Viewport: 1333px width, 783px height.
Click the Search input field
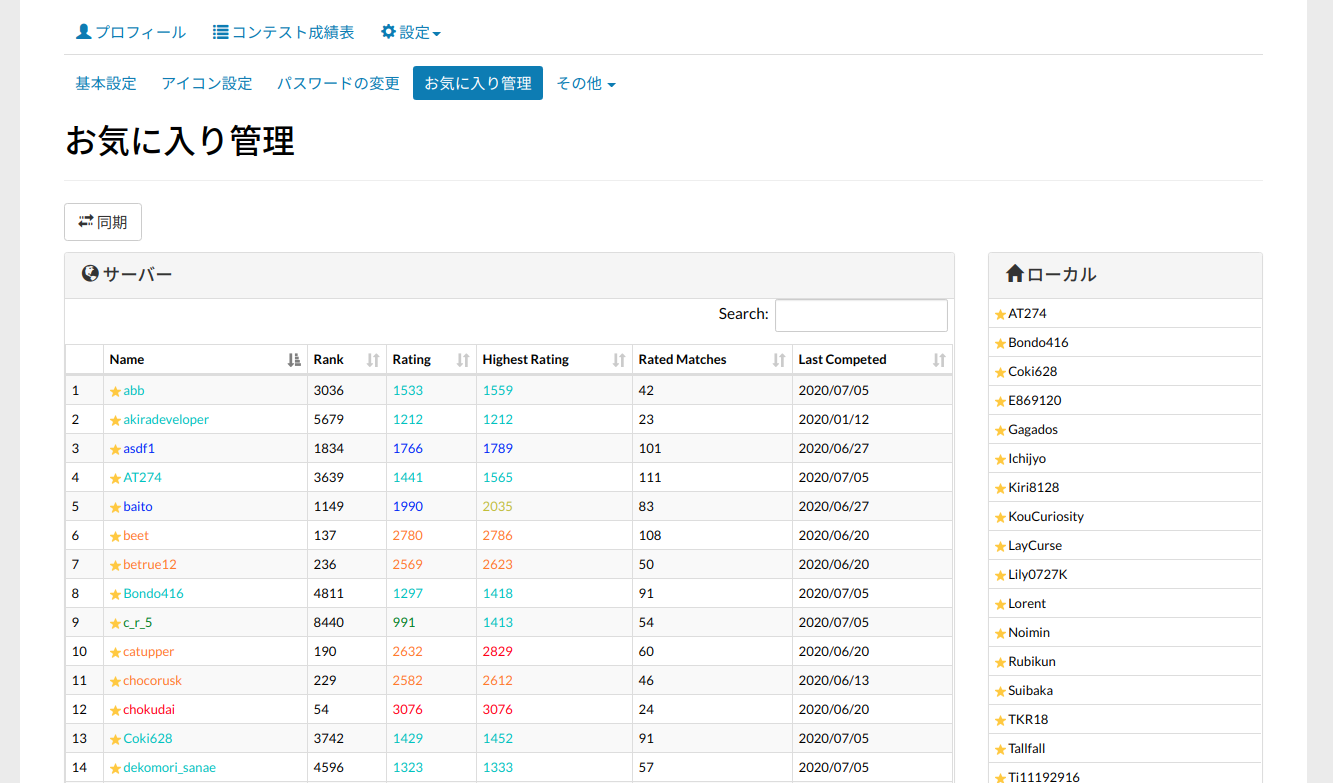(x=861, y=315)
